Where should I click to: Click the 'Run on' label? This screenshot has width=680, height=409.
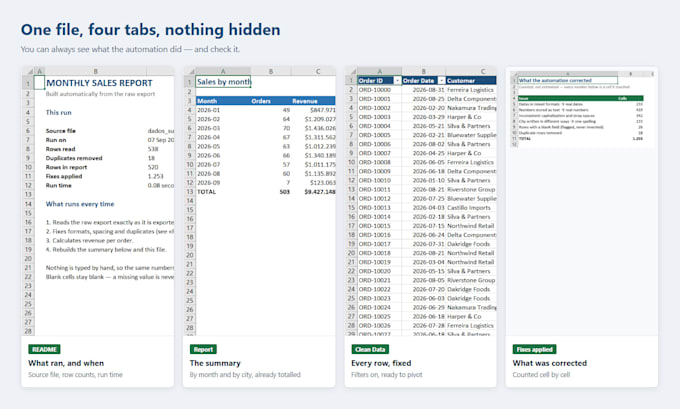point(56,140)
